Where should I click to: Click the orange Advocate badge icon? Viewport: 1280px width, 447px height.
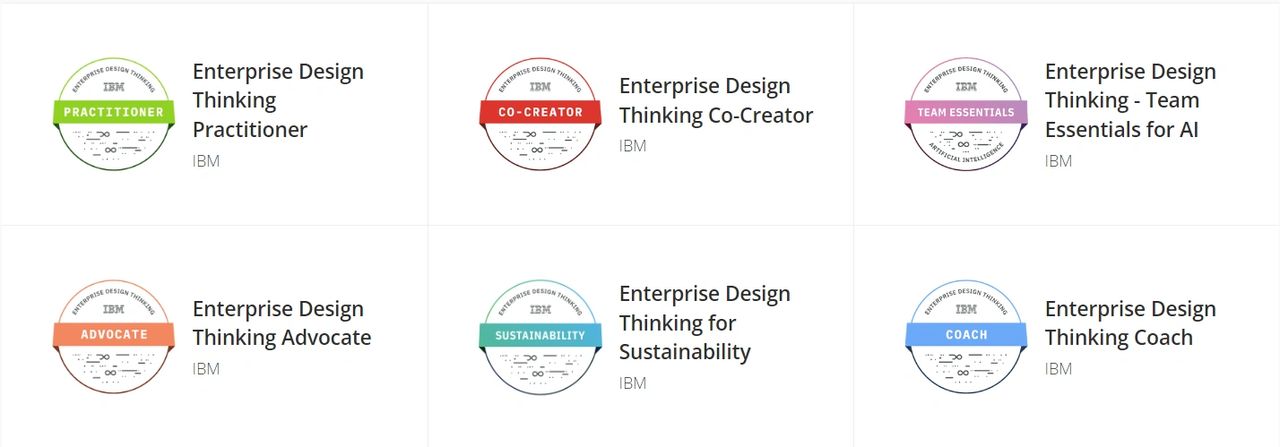(x=113, y=336)
